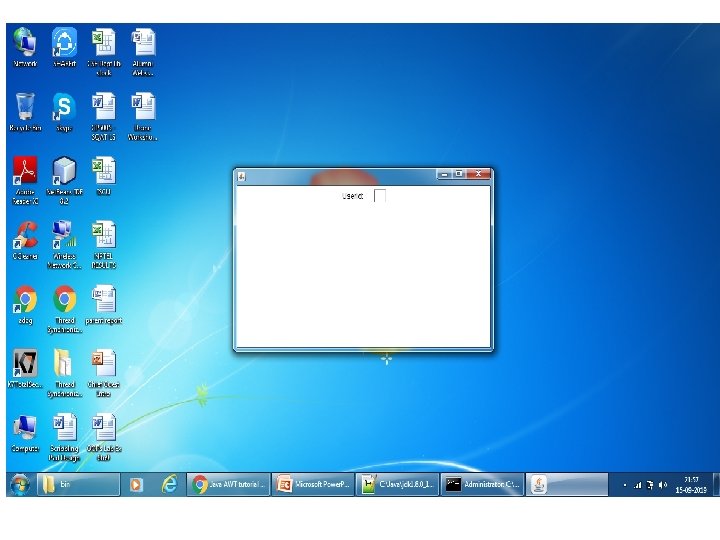Open the K7TotalSecurity shortcut
720x540 pixels.
[25, 368]
